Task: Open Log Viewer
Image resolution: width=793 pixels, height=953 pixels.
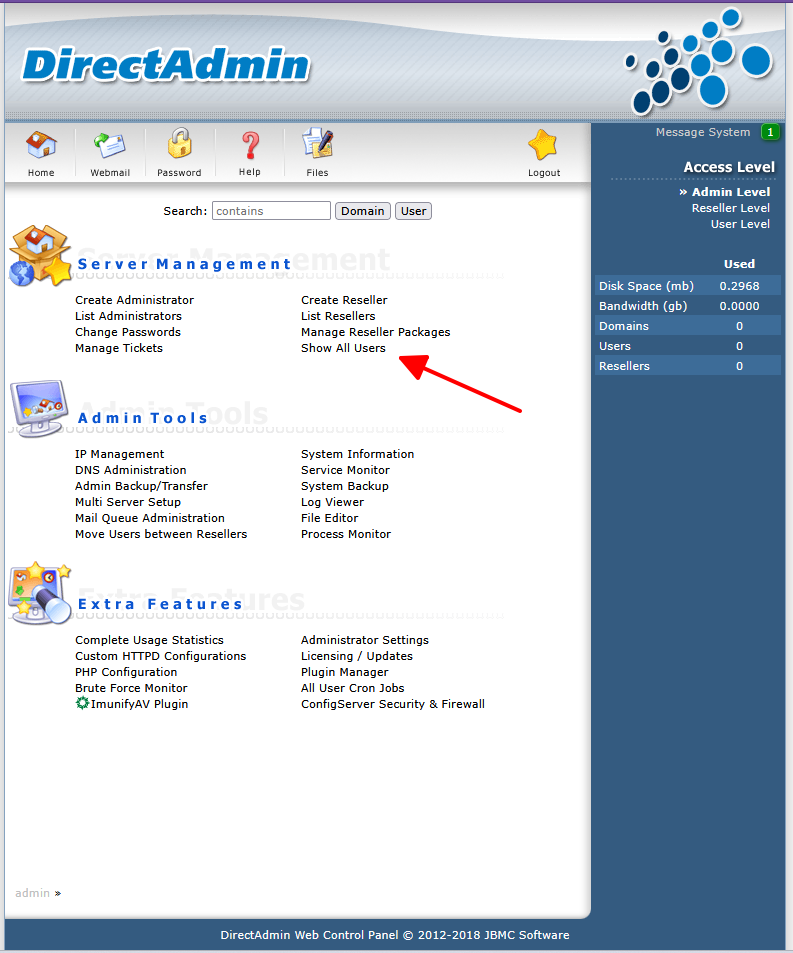Action: click(332, 502)
